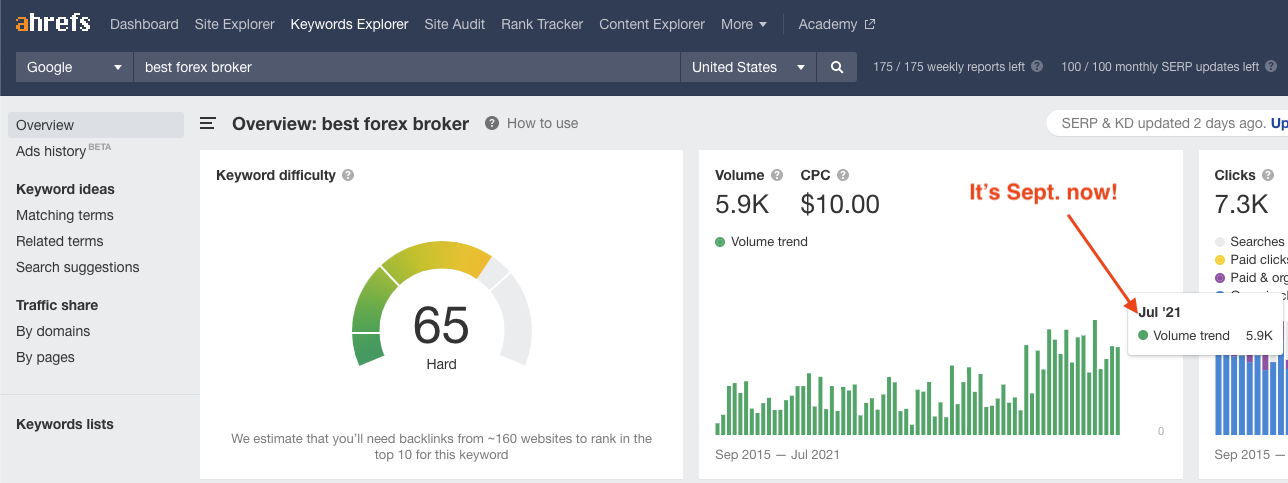Click the Sep 2015 — Jul 2021 date range

coord(777,454)
